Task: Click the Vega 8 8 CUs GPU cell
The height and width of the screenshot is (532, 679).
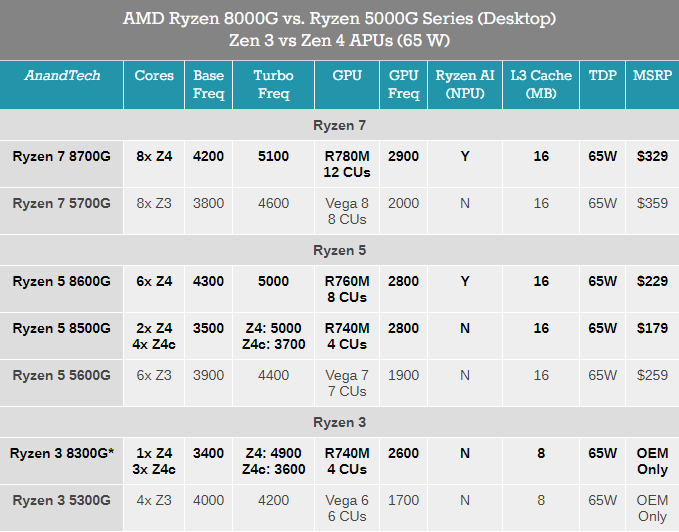Action: [x=347, y=212]
